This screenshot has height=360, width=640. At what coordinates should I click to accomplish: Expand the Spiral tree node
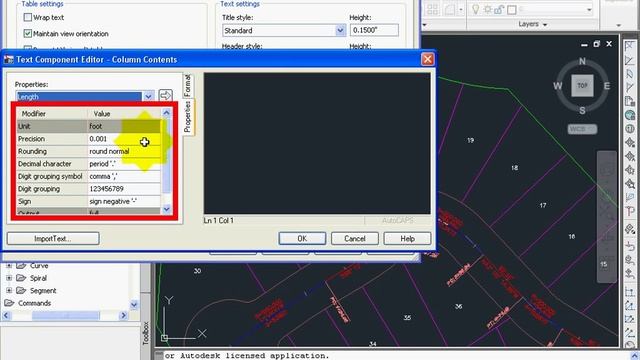pos(9,278)
